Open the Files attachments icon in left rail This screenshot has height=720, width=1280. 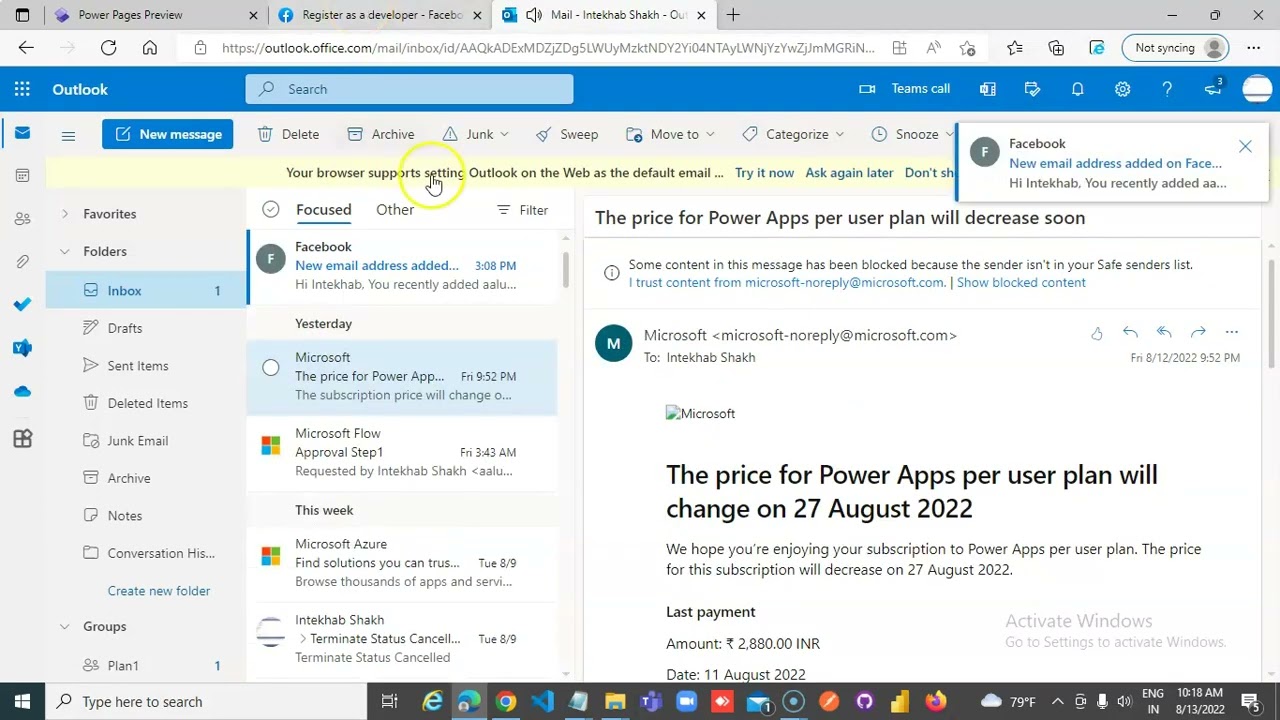22,262
